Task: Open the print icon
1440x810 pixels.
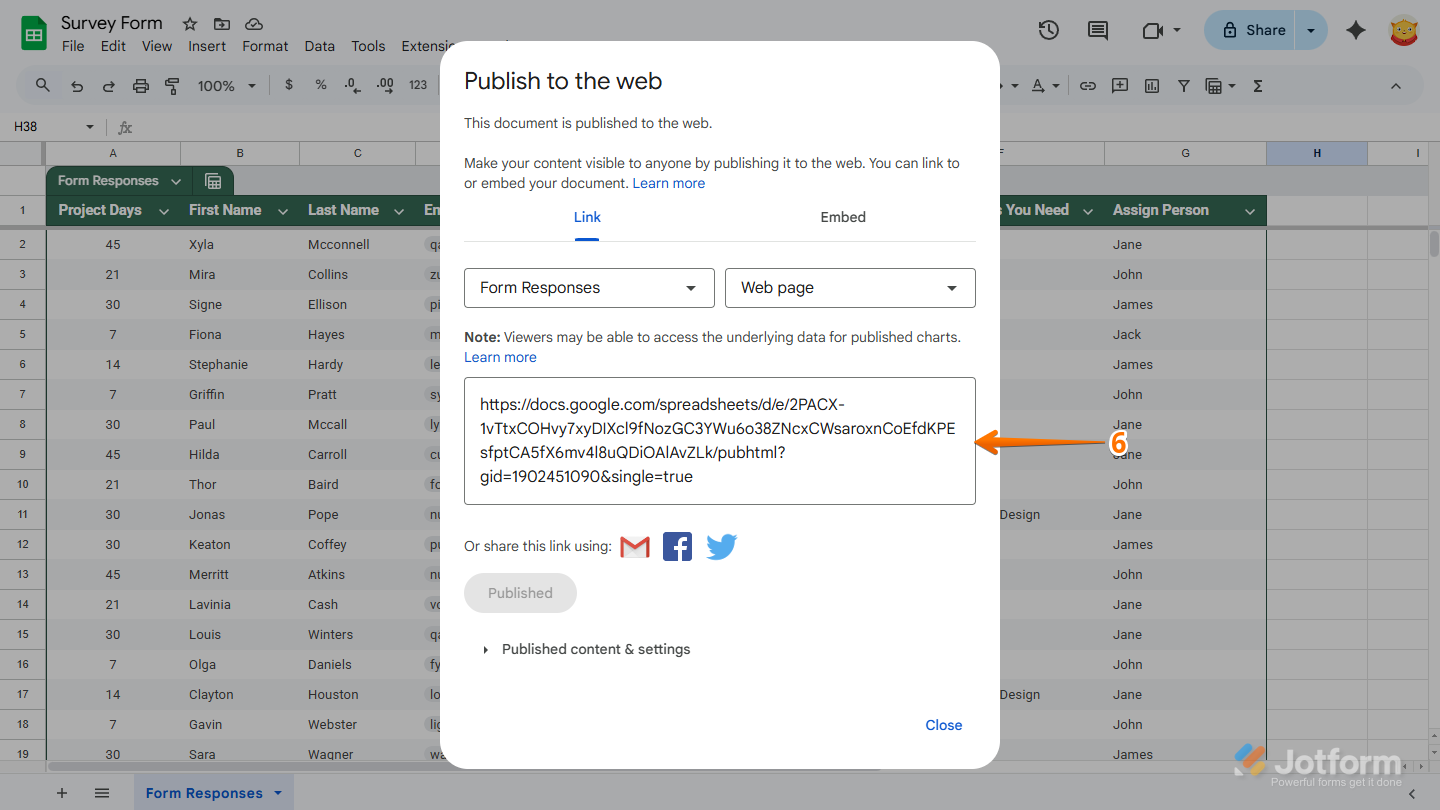Action: 140,85
